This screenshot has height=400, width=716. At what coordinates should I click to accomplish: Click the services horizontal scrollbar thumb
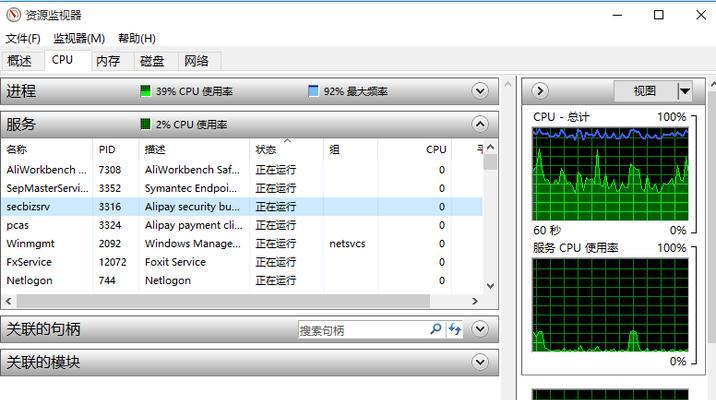pos(223,301)
